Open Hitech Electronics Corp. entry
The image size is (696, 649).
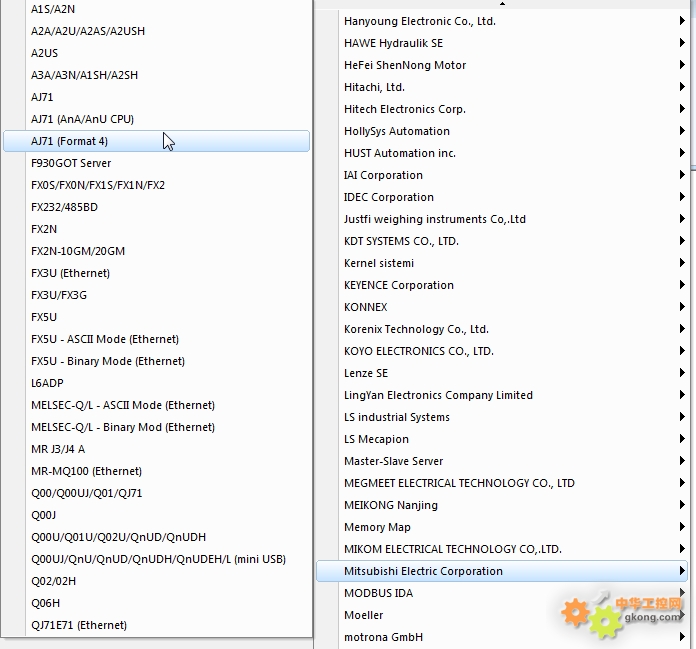[x=502, y=109]
